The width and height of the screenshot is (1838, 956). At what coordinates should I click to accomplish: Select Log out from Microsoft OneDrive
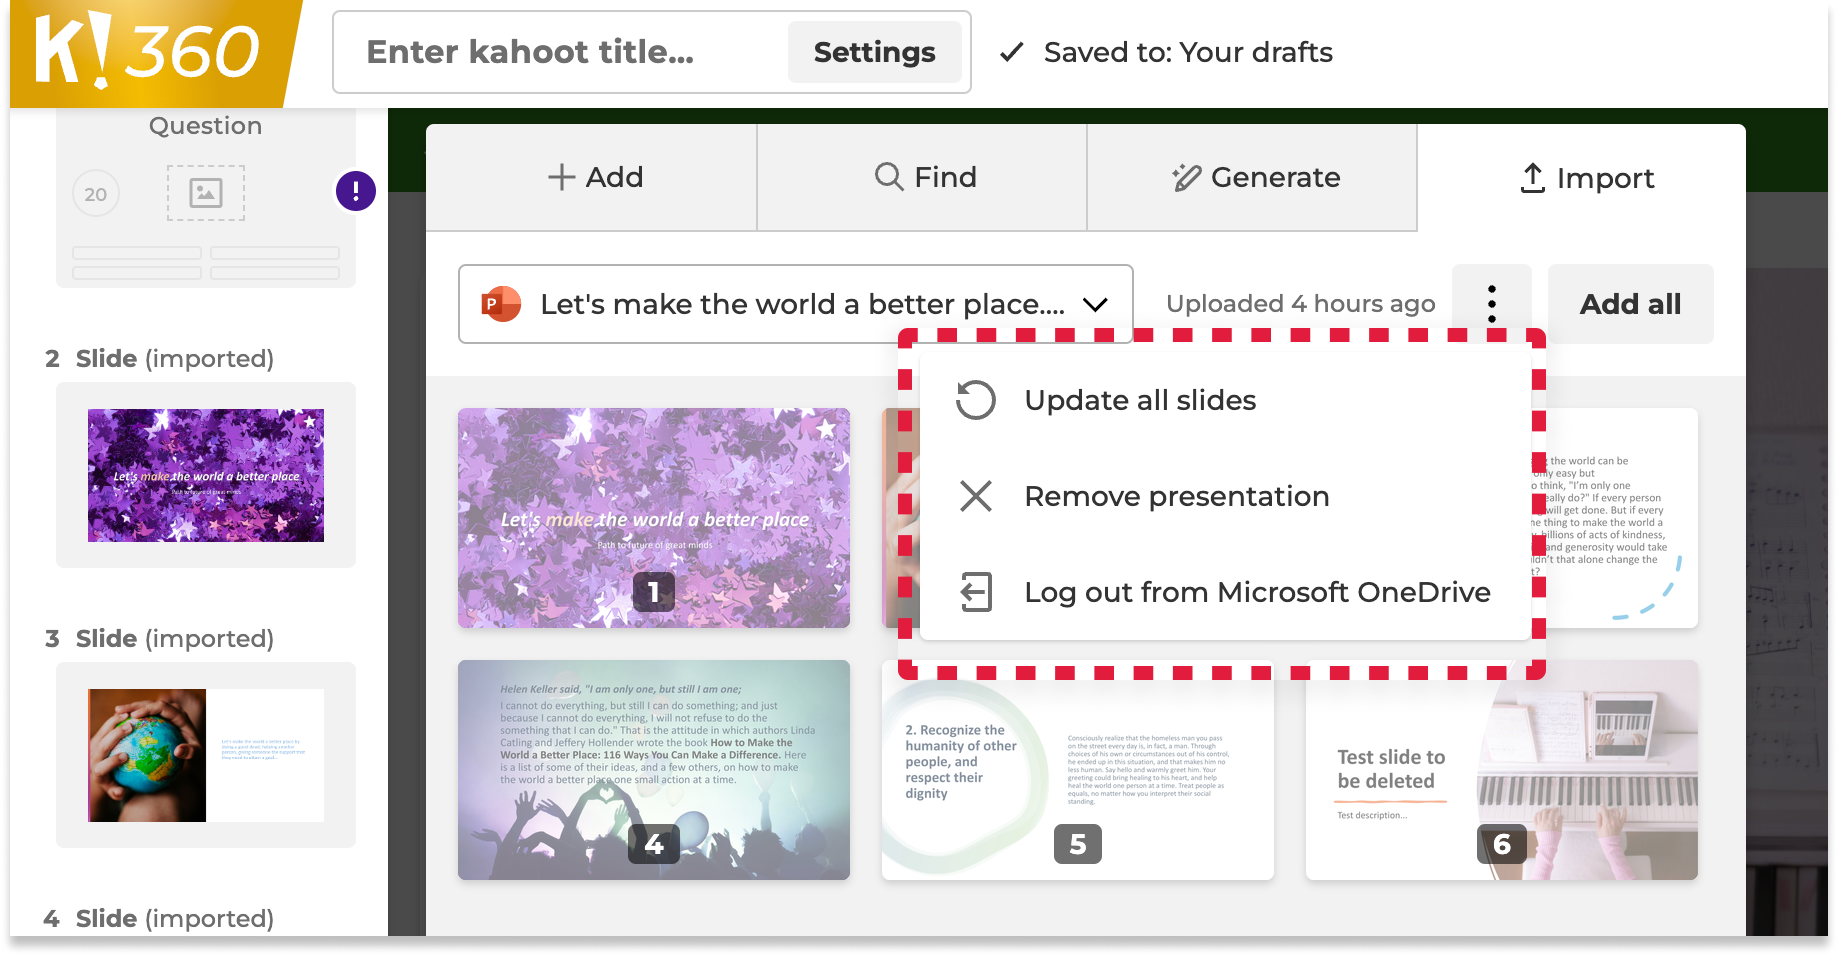click(1225, 592)
